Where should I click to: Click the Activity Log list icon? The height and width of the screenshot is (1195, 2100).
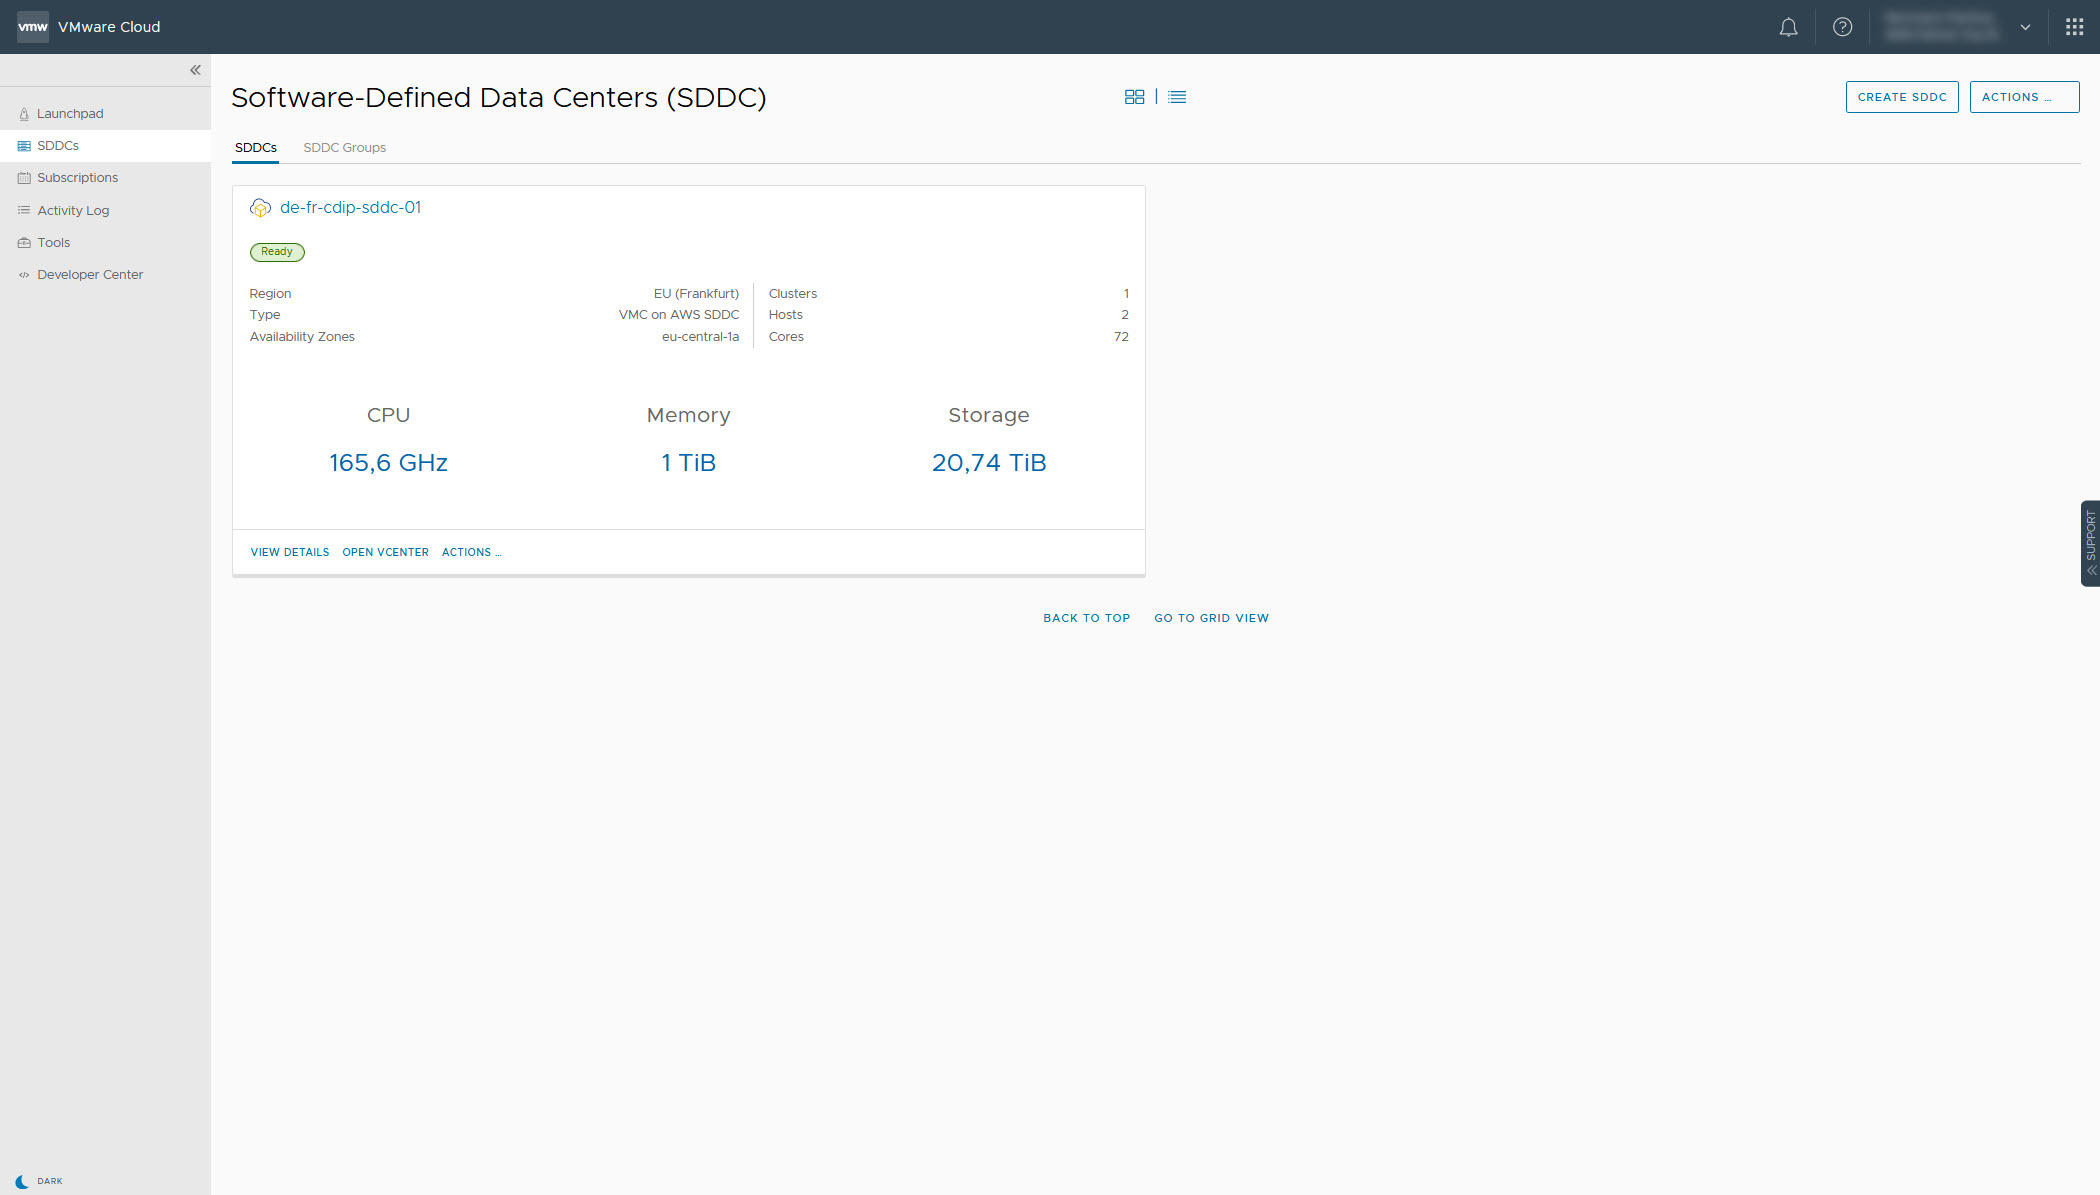(24, 210)
